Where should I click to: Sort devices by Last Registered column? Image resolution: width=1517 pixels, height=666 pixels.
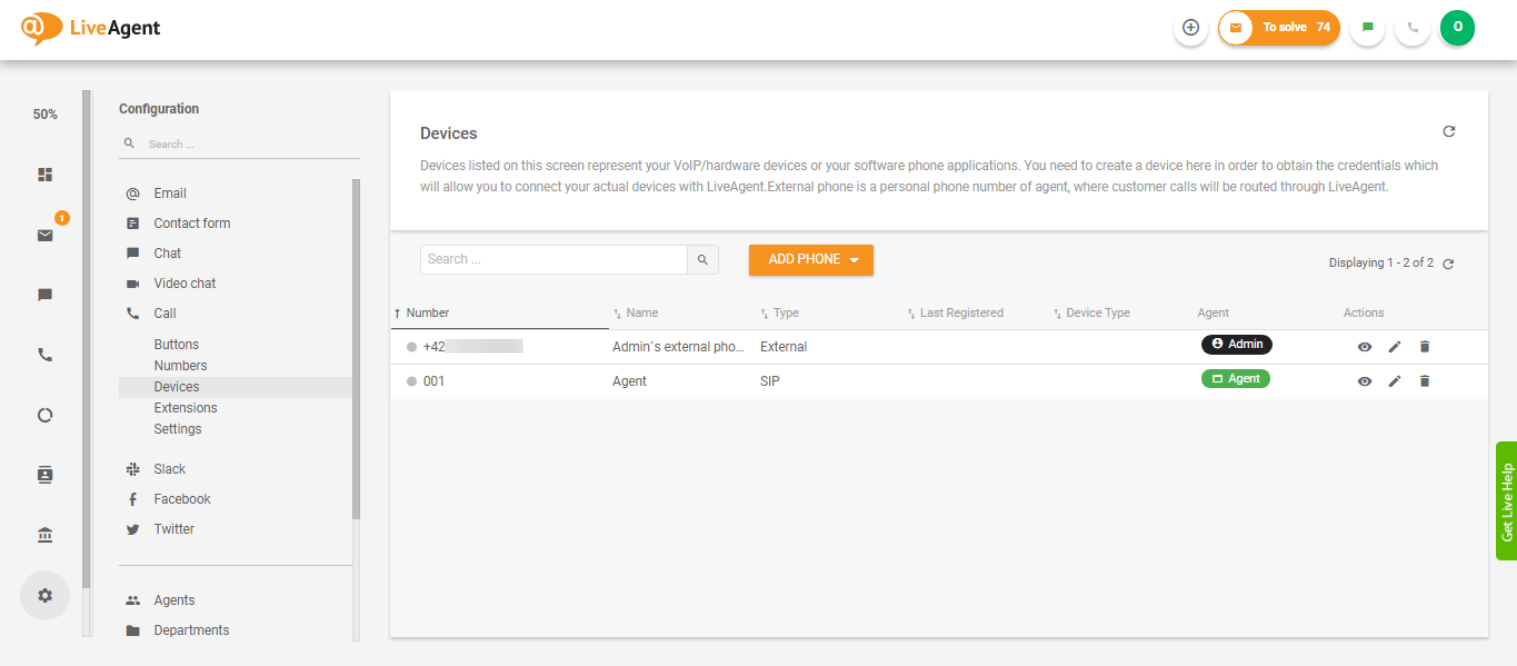tap(960, 313)
